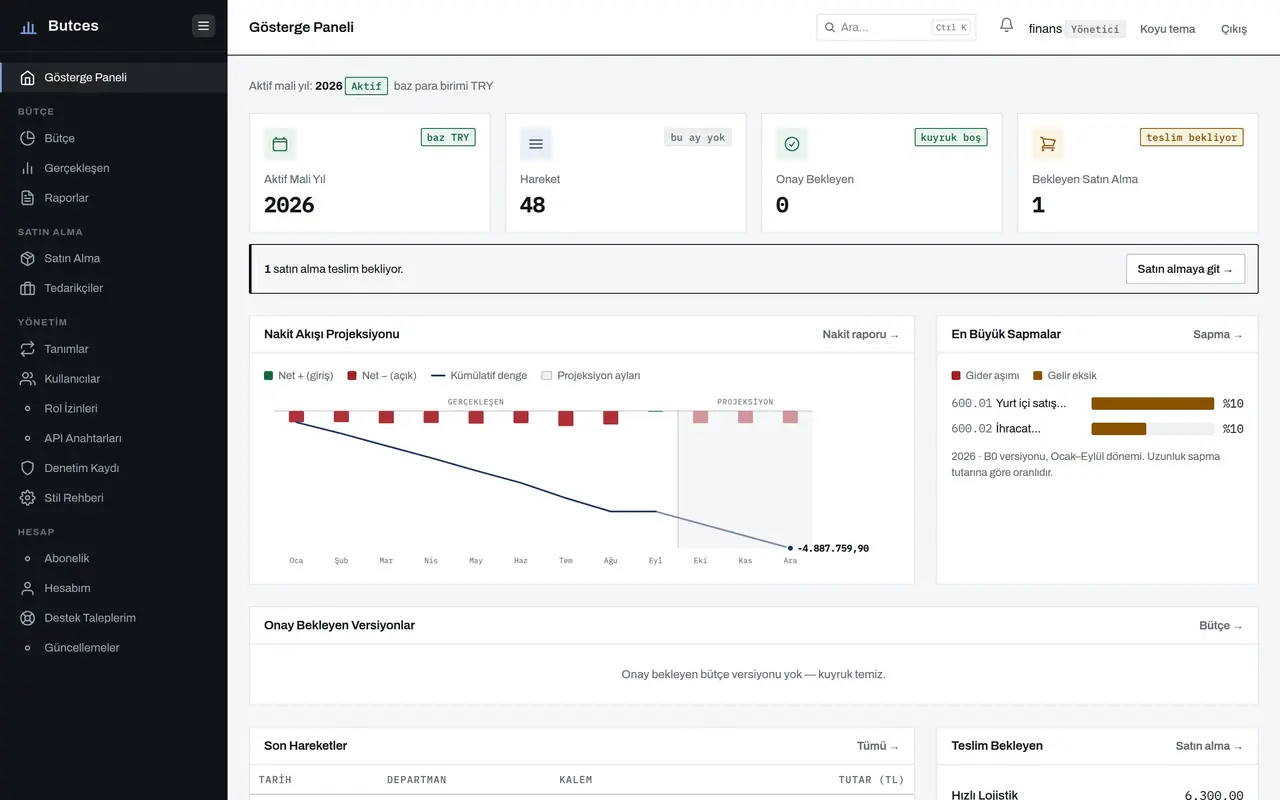Click the Net + (giriş) green legend swatch
This screenshot has height=800, width=1280.
point(269,376)
